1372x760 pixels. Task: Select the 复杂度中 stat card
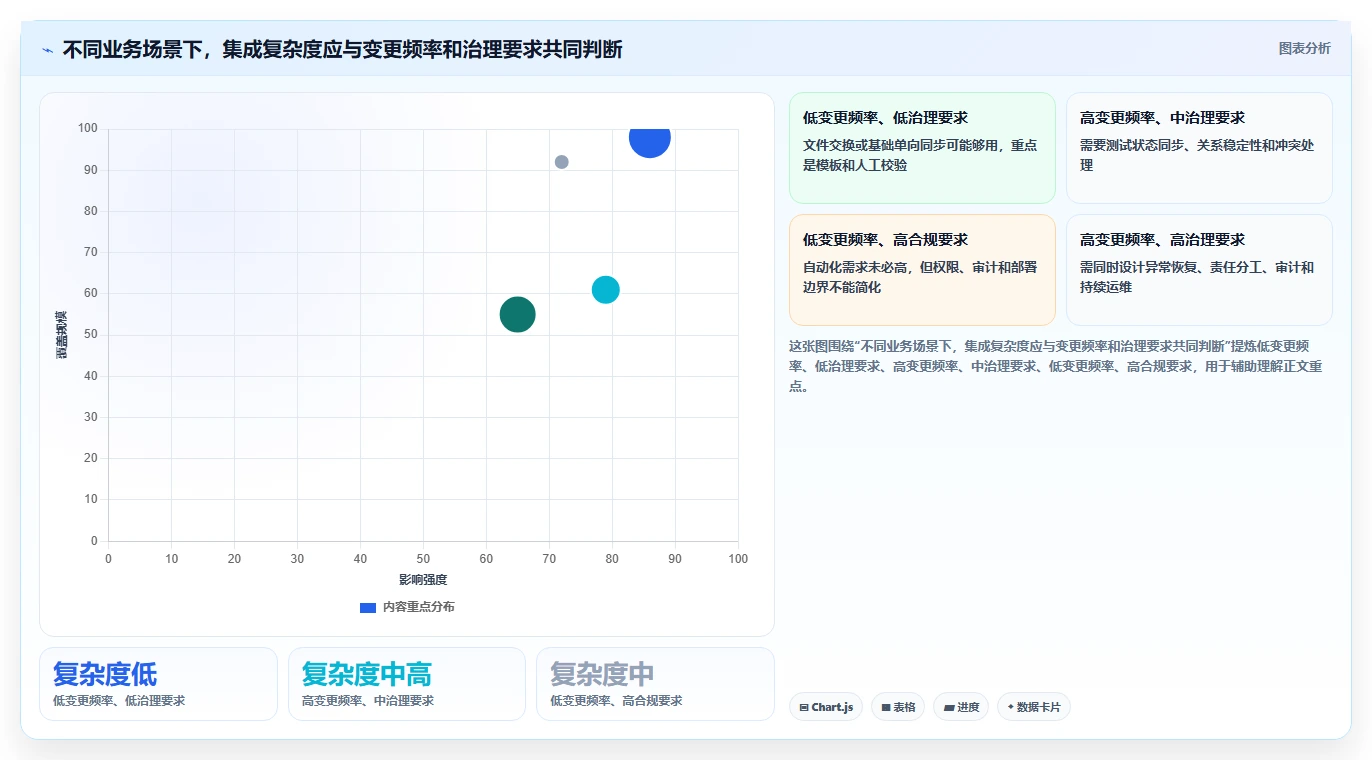coord(655,684)
